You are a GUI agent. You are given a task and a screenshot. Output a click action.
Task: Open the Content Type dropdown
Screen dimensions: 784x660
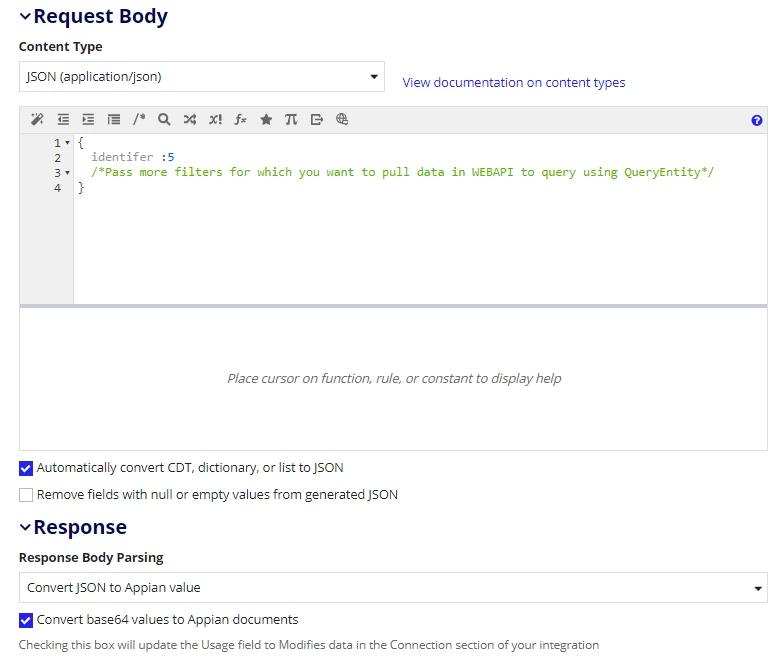pos(202,76)
